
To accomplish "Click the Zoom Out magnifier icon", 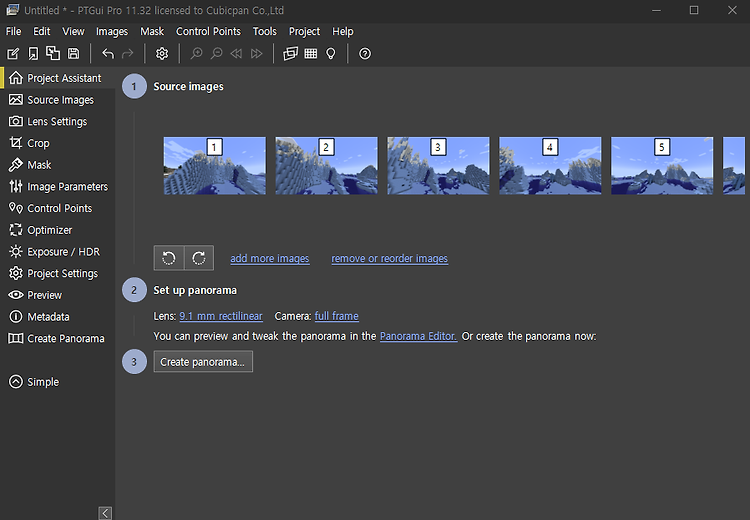I will click(x=217, y=54).
